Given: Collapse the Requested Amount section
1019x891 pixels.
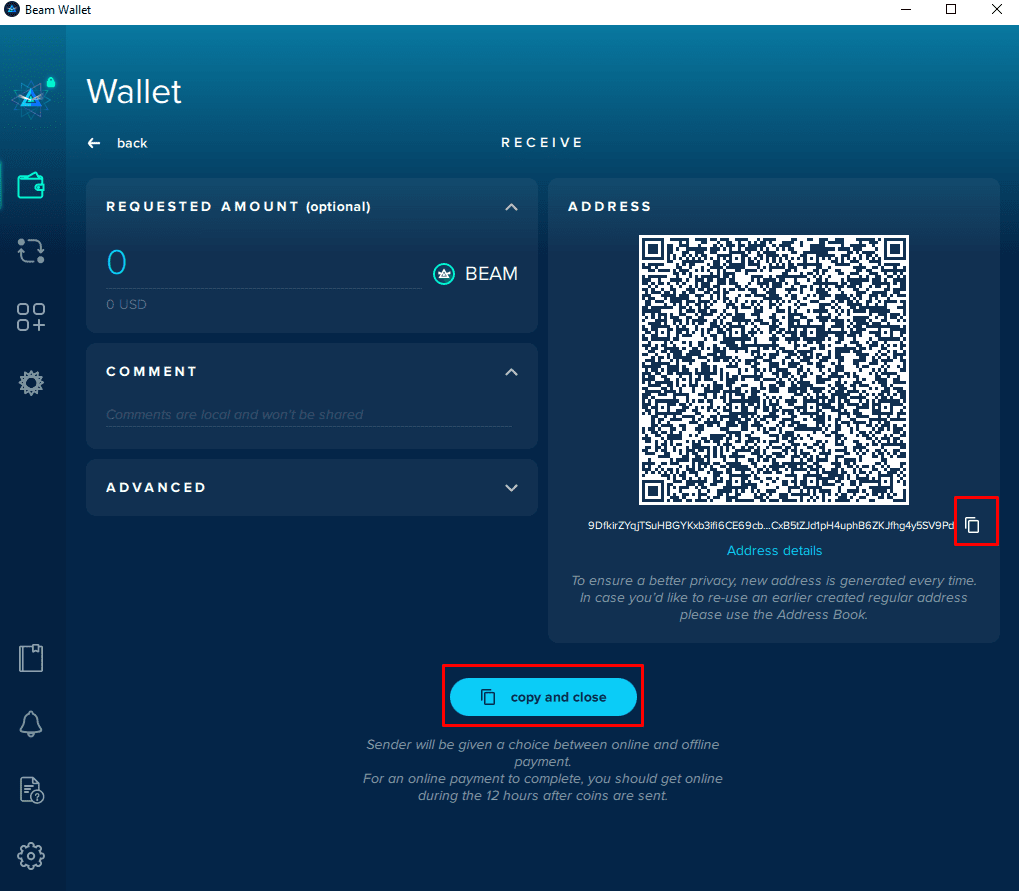Looking at the screenshot, I should coord(511,207).
